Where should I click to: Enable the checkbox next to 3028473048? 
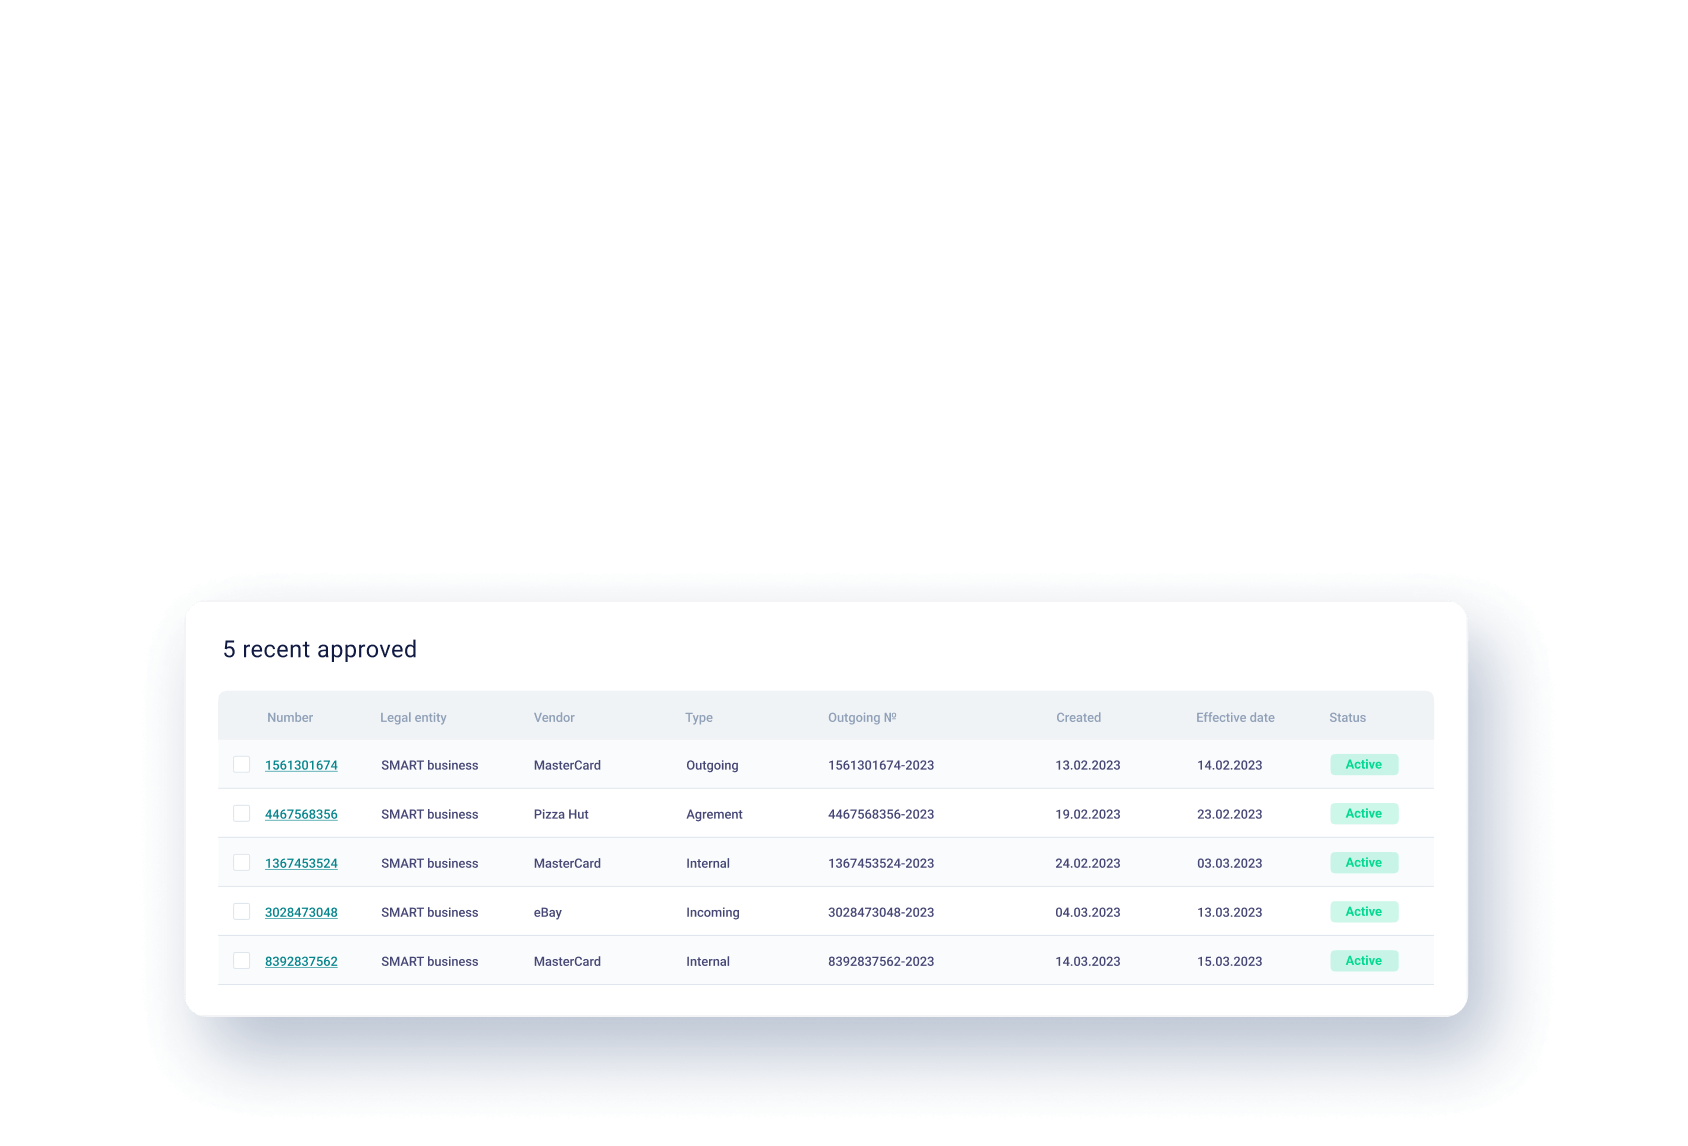[241, 911]
